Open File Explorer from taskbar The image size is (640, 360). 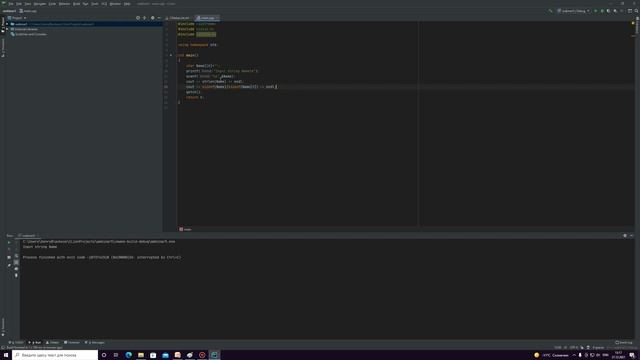click(x=141, y=355)
